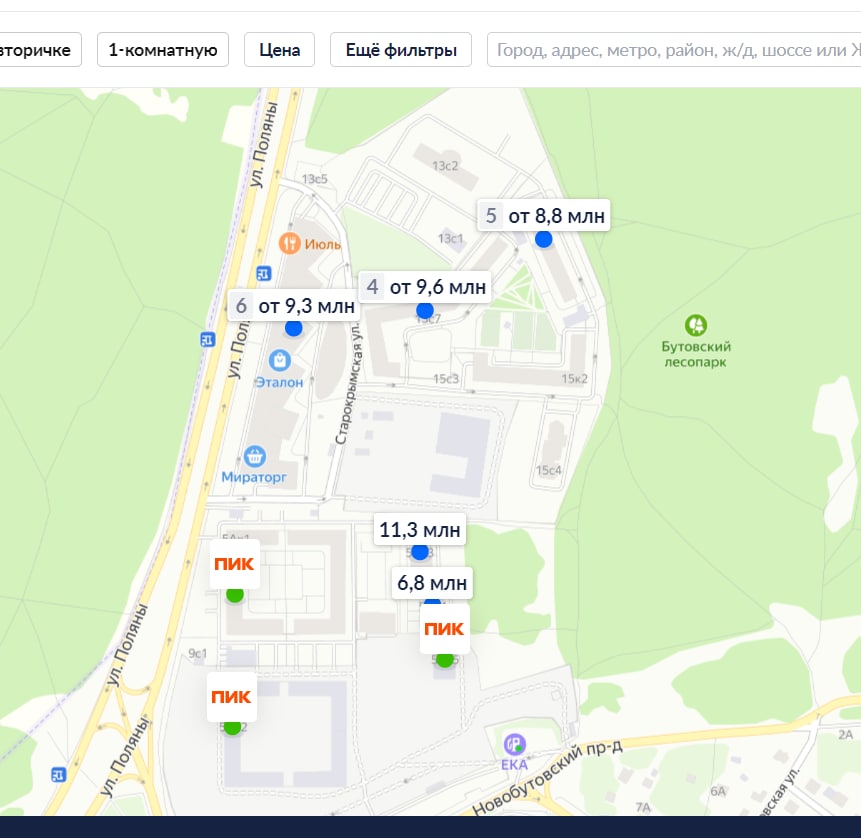
Task: Click green dot under ПИК below 6,8 млн
Action: tap(445, 659)
